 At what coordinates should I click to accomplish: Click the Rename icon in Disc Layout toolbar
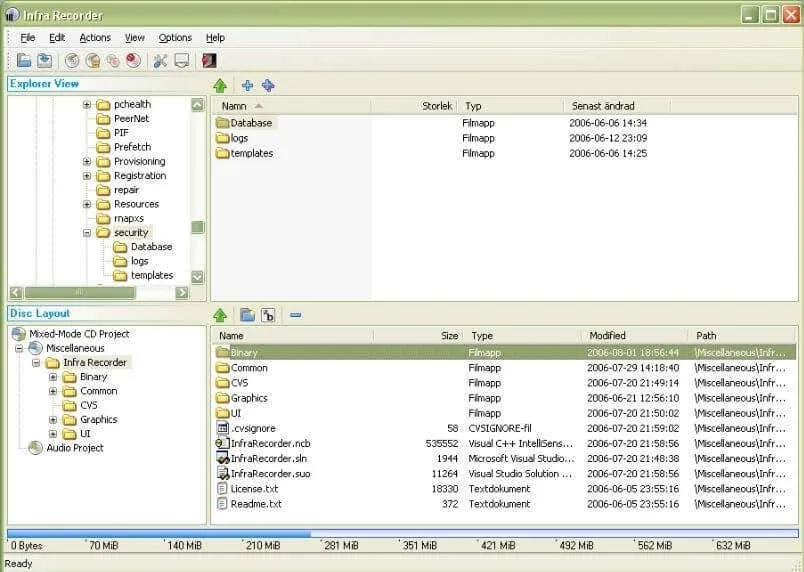pyautogui.click(x=268, y=315)
